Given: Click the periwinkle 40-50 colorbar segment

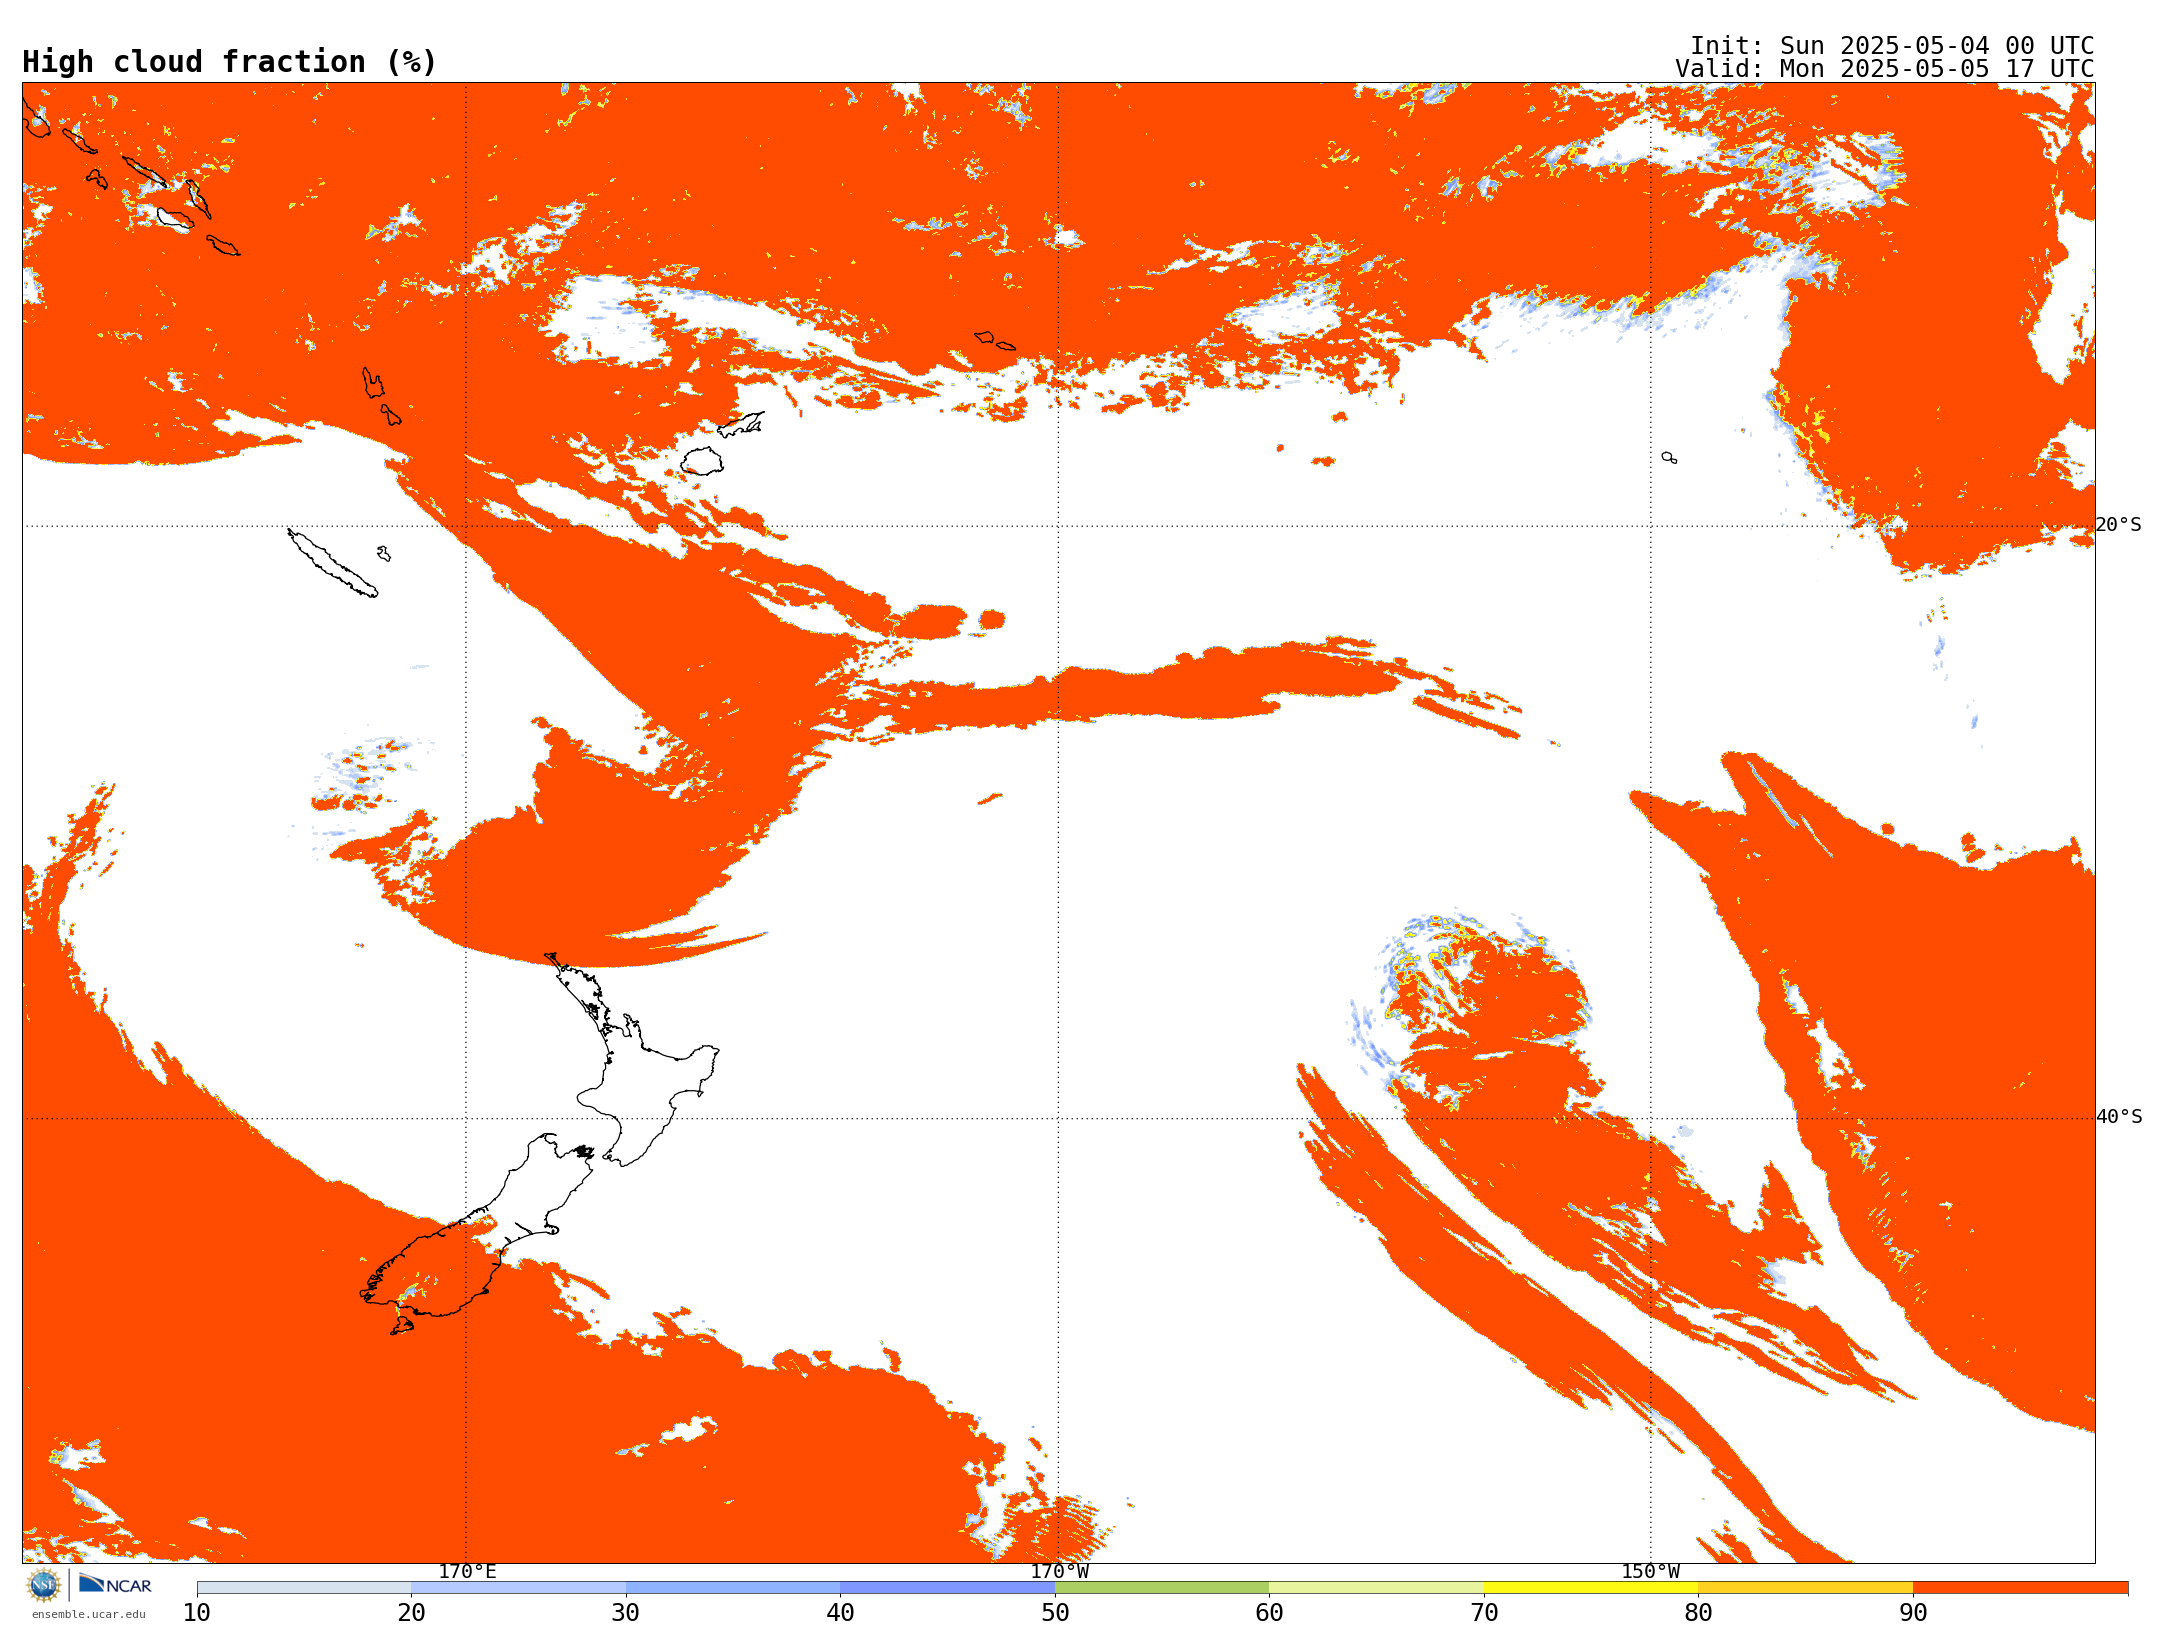Looking at the screenshot, I should coord(947,1588).
